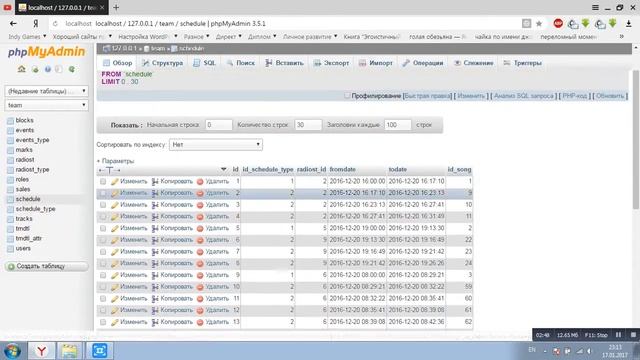This screenshot has width=640, height=360.
Task: Click the column sort arrow before id
Action: pos(223,169)
